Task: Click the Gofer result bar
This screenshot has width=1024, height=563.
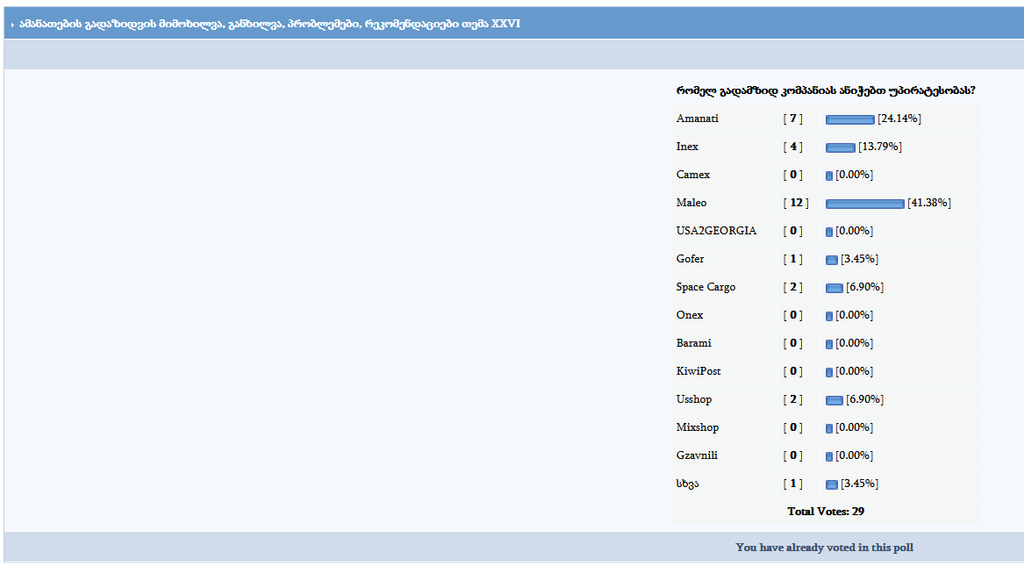Action: click(x=831, y=260)
